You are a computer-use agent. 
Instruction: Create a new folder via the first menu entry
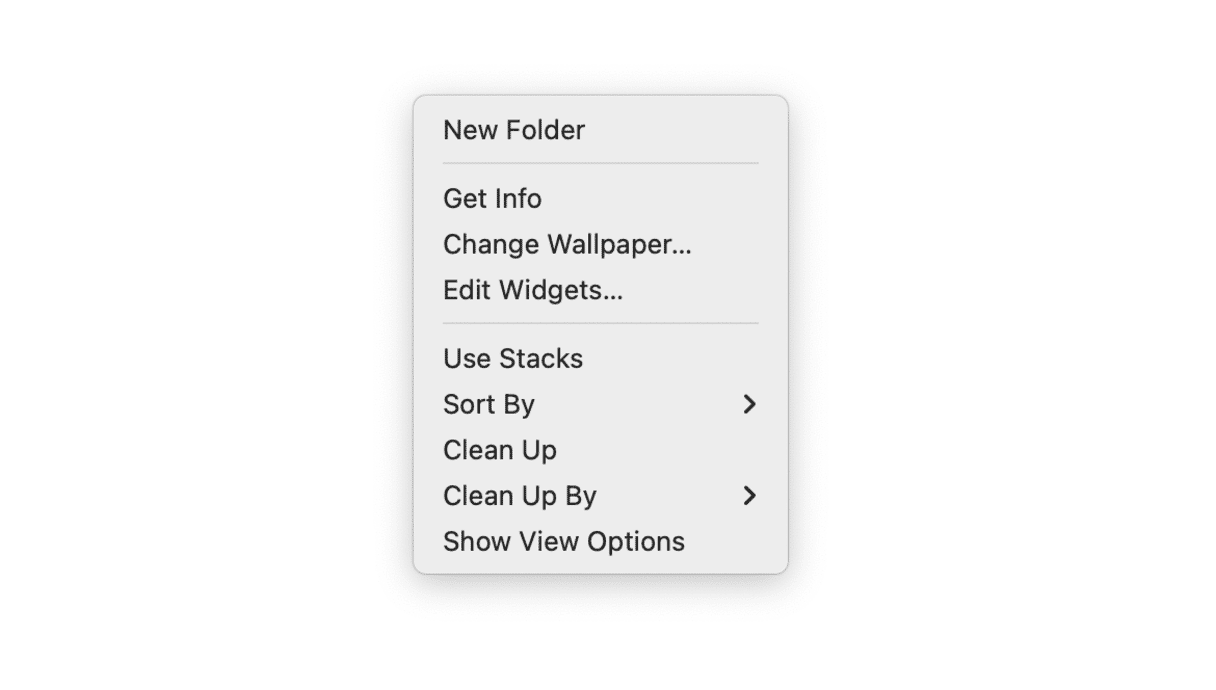click(x=514, y=130)
